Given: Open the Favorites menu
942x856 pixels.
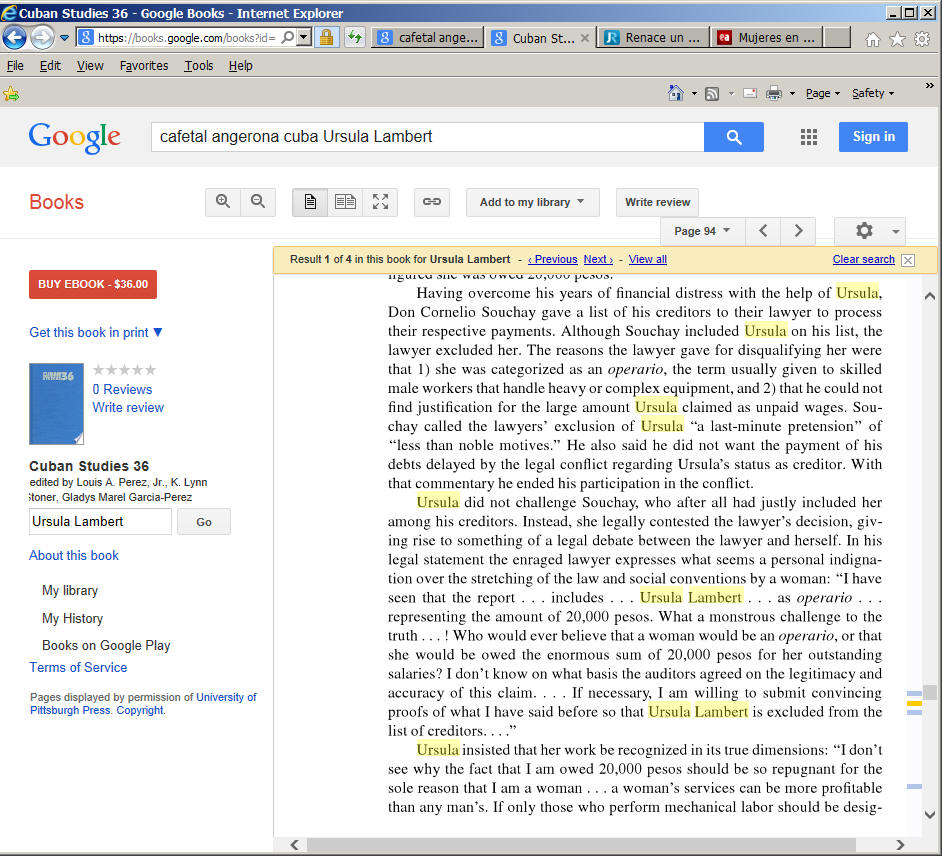Looking at the screenshot, I should click(144, 65).
